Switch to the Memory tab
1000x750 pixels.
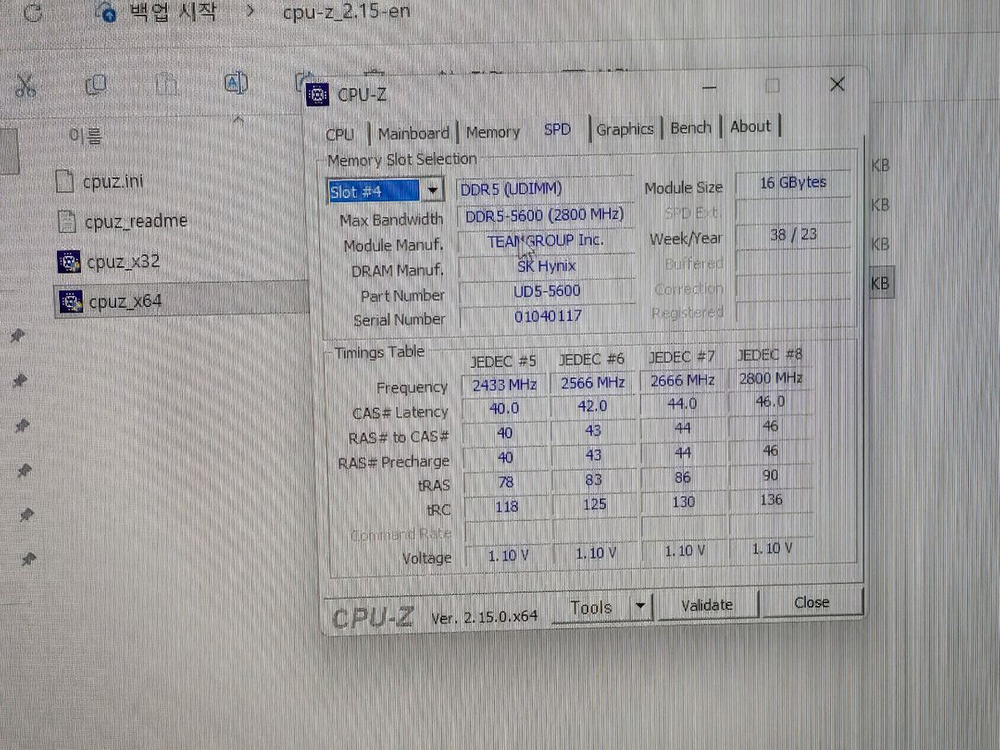[x=492, y=131]
